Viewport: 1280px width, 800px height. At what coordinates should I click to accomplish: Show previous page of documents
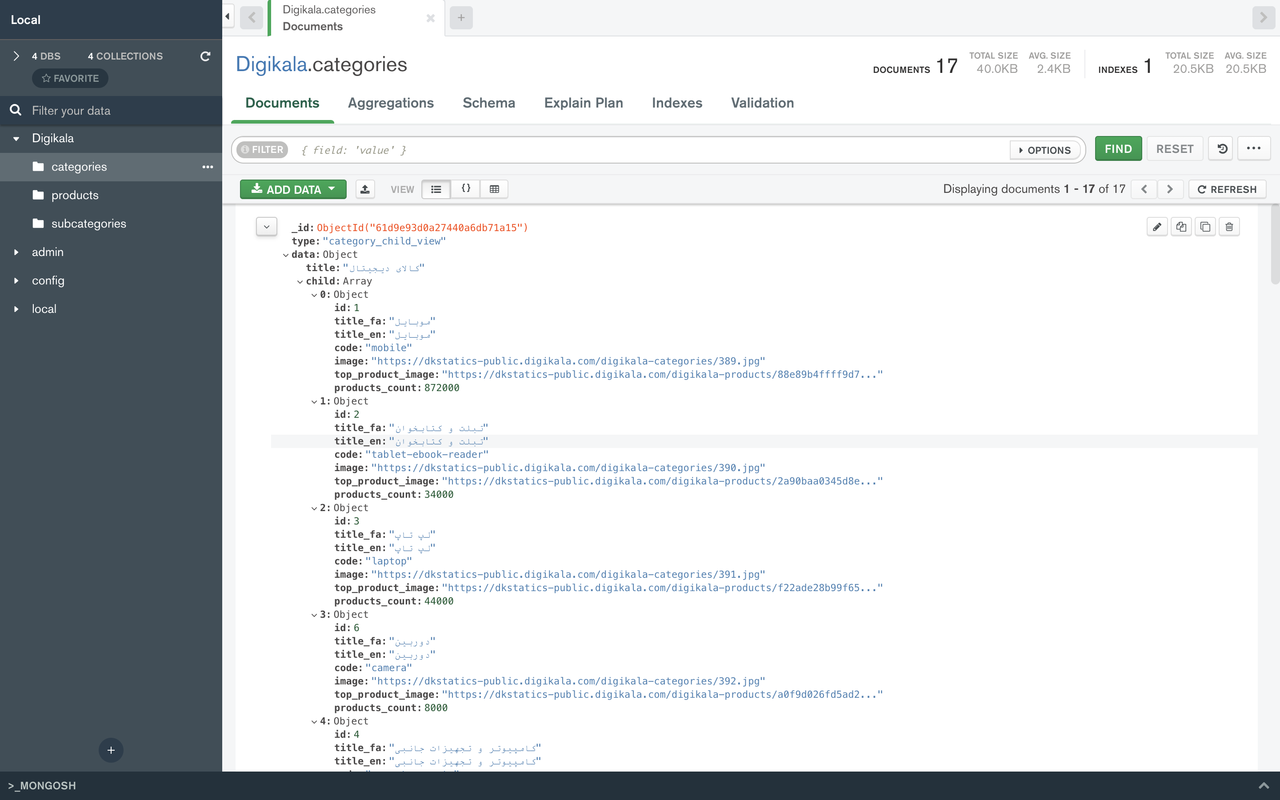point(1144,189)
